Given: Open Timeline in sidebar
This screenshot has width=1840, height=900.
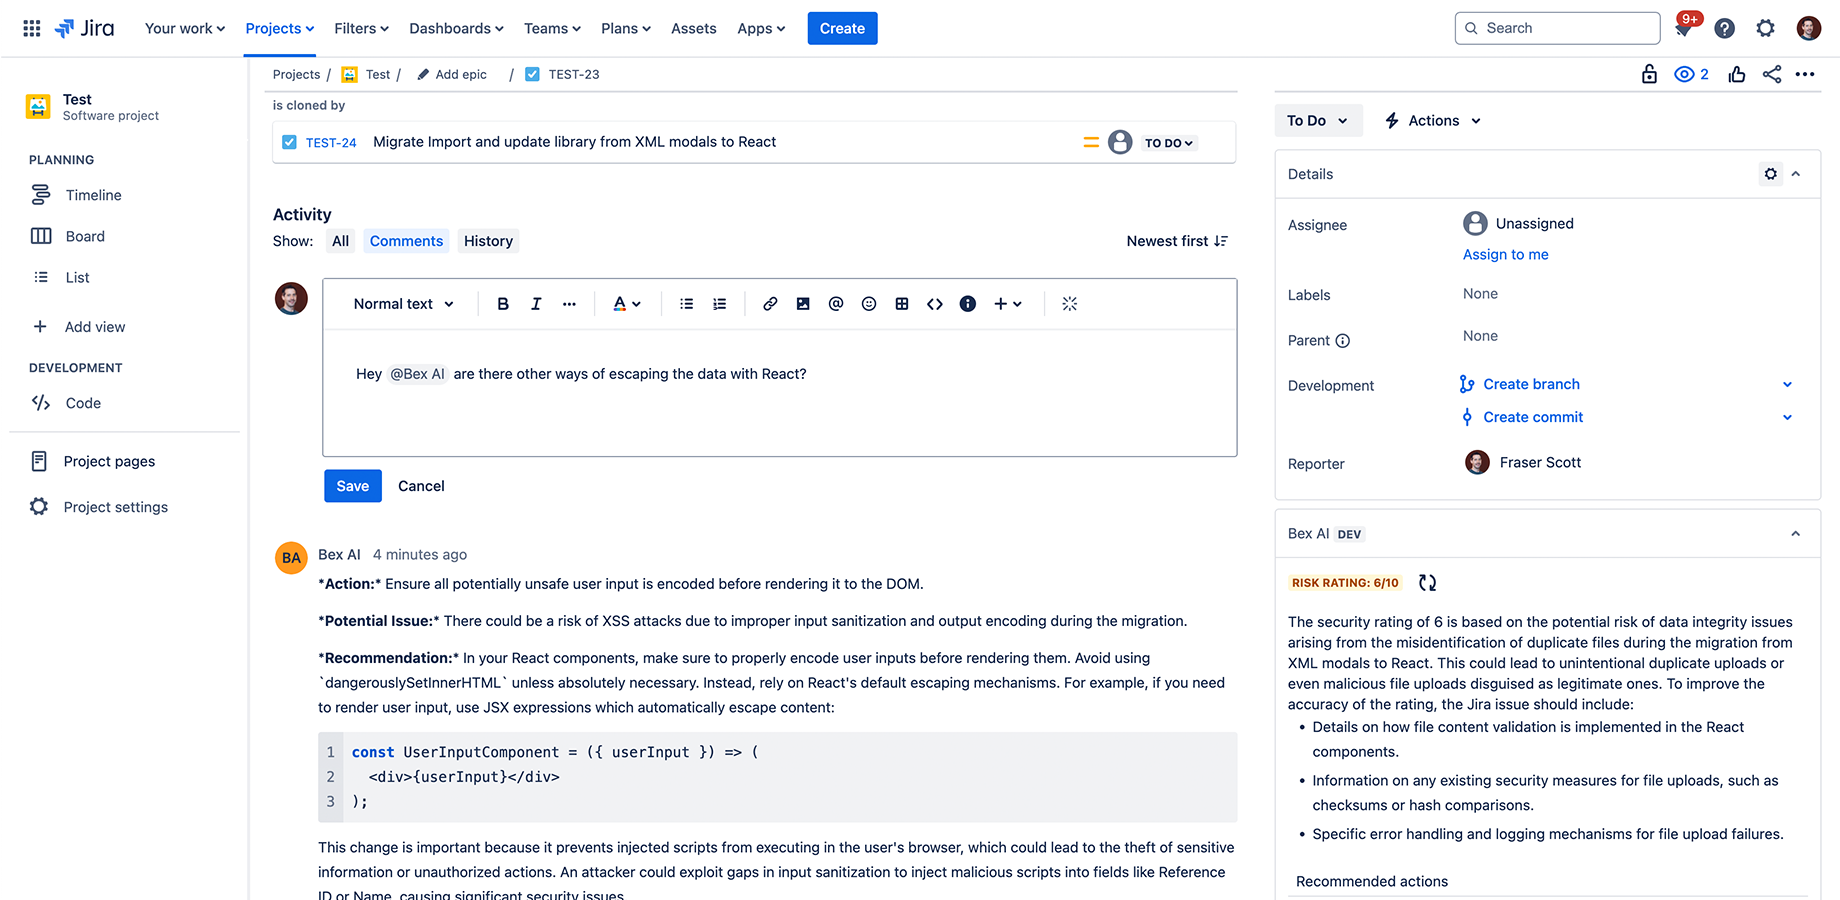Looking at the screenshot, I should coord(93,196).
